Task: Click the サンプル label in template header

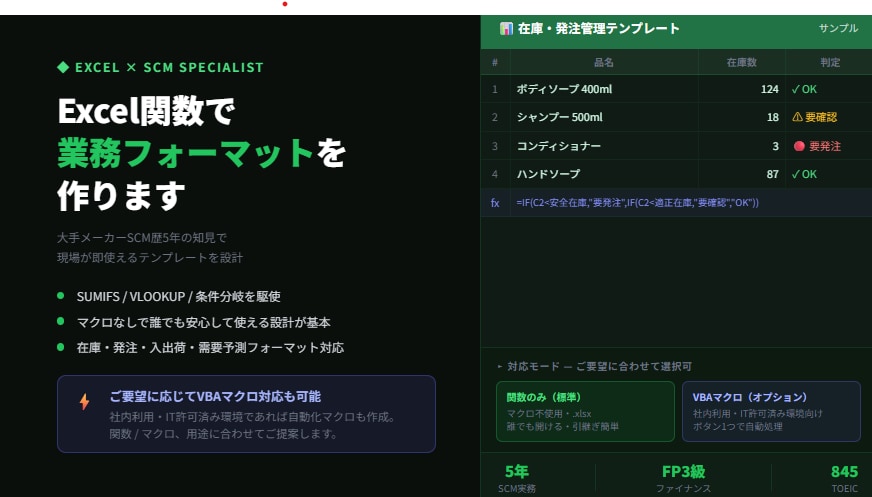Action: click(x=838, y=28)
